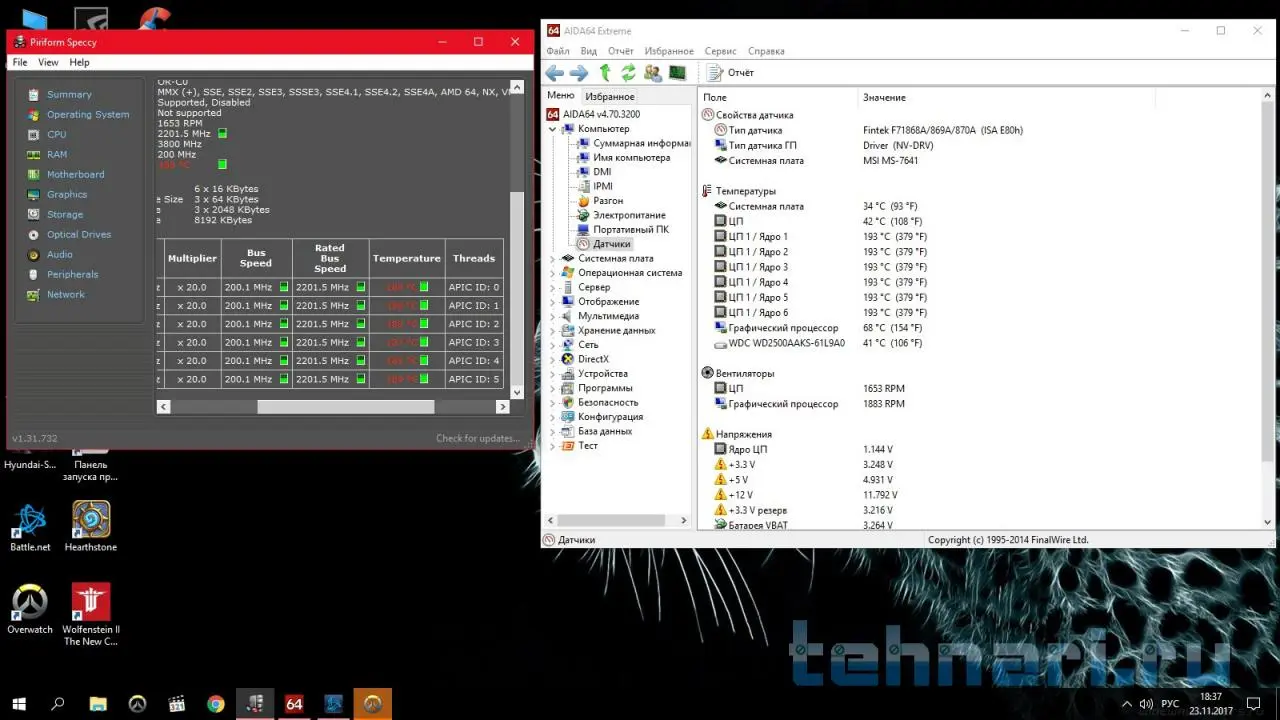Click right arrow of AIDA64 tree horizontal scrollbar
This screenshot has width=1280, height=720.
[x=684, y=520]
